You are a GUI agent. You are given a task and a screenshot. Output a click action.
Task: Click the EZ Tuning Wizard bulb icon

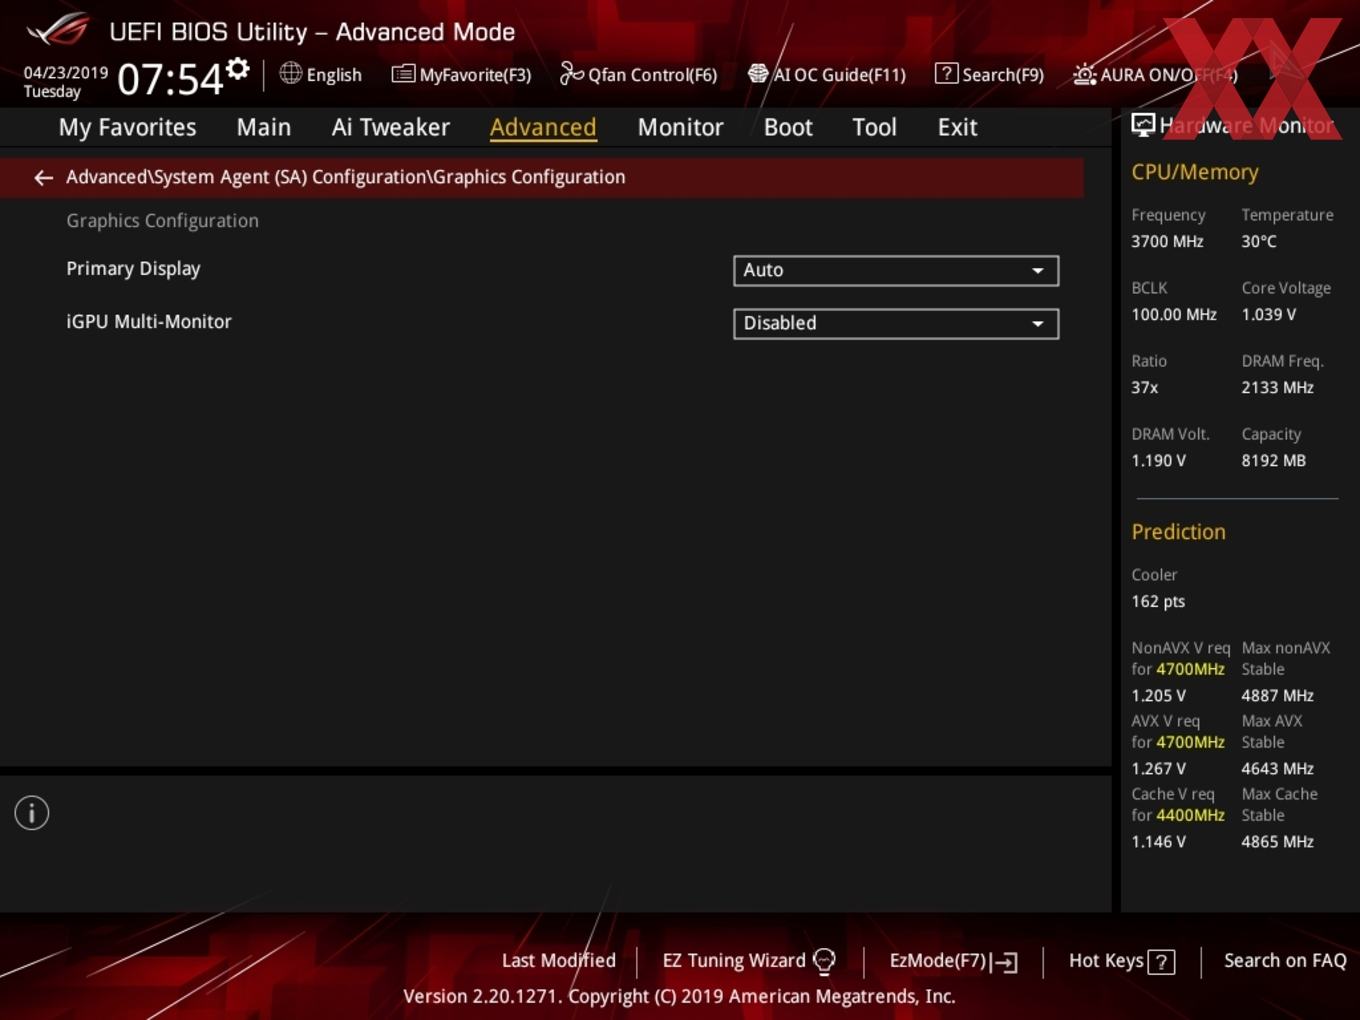click(x=824, y=961)
